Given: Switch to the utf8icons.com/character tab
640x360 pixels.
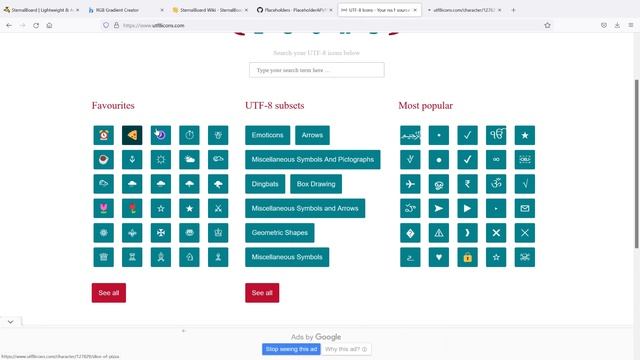Looking at the screenshot, I should point(463,10).
